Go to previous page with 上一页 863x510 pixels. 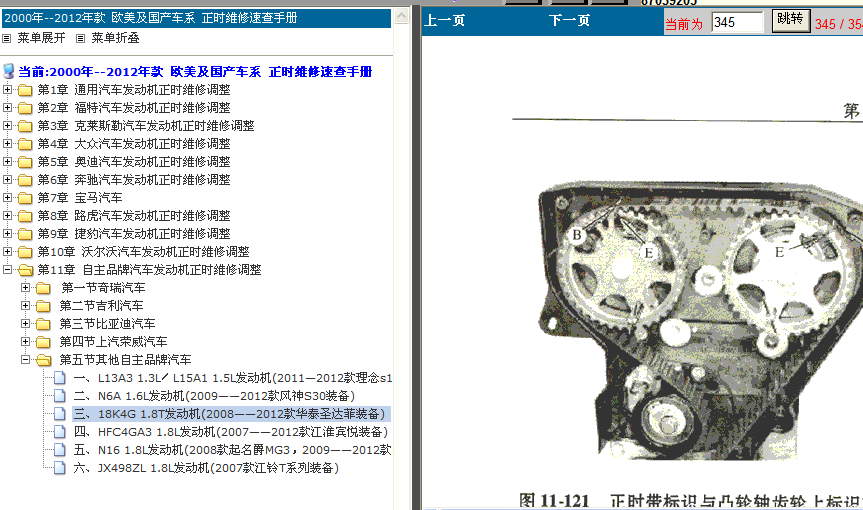coord(444,21)
